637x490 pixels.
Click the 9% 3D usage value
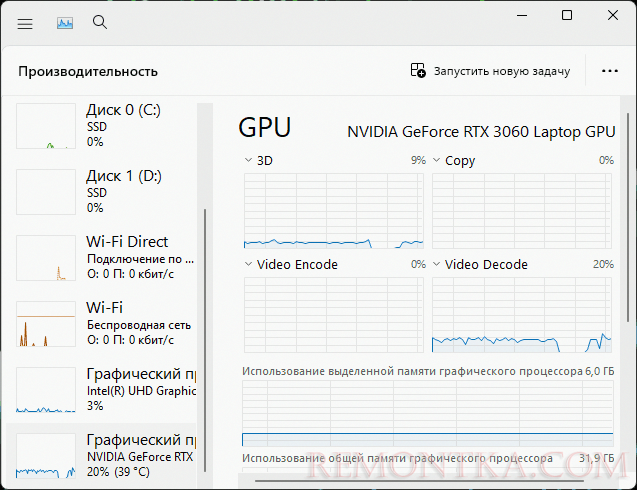[418, 160]
